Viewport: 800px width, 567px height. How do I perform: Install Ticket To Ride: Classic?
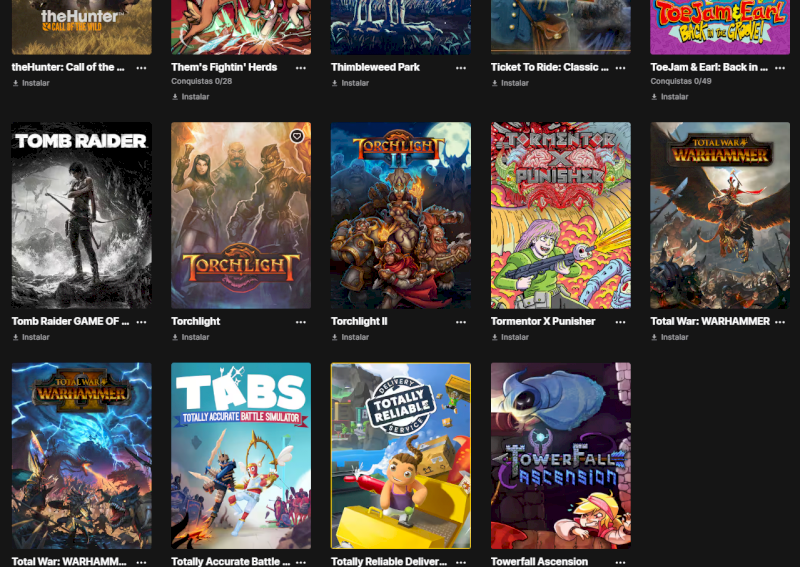510,83
